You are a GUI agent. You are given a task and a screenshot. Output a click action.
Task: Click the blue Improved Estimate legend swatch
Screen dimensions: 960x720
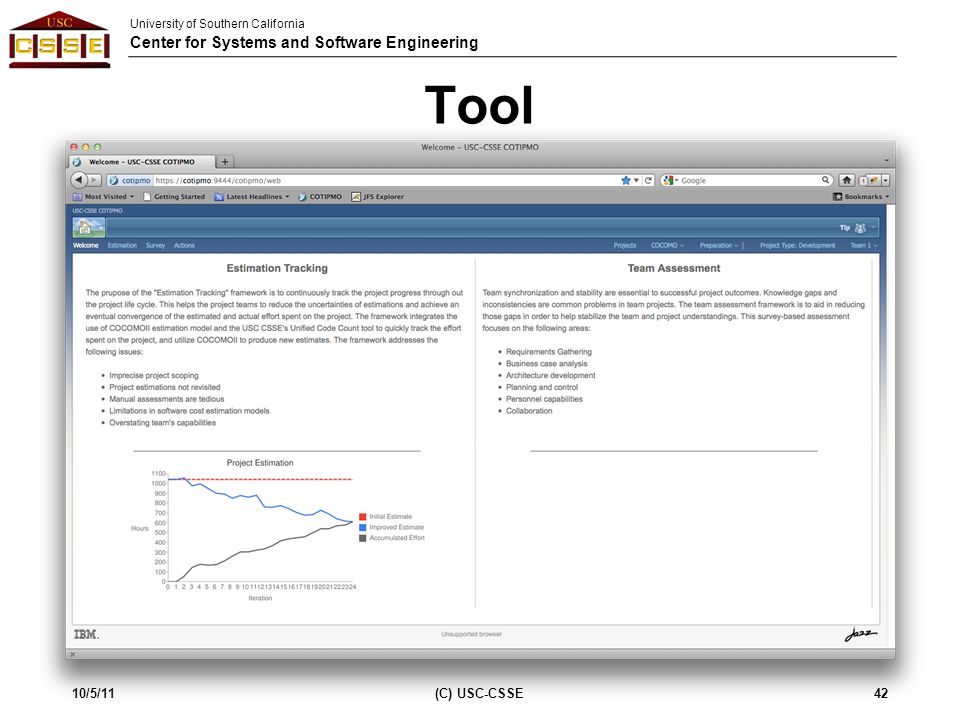pos(362,527)
